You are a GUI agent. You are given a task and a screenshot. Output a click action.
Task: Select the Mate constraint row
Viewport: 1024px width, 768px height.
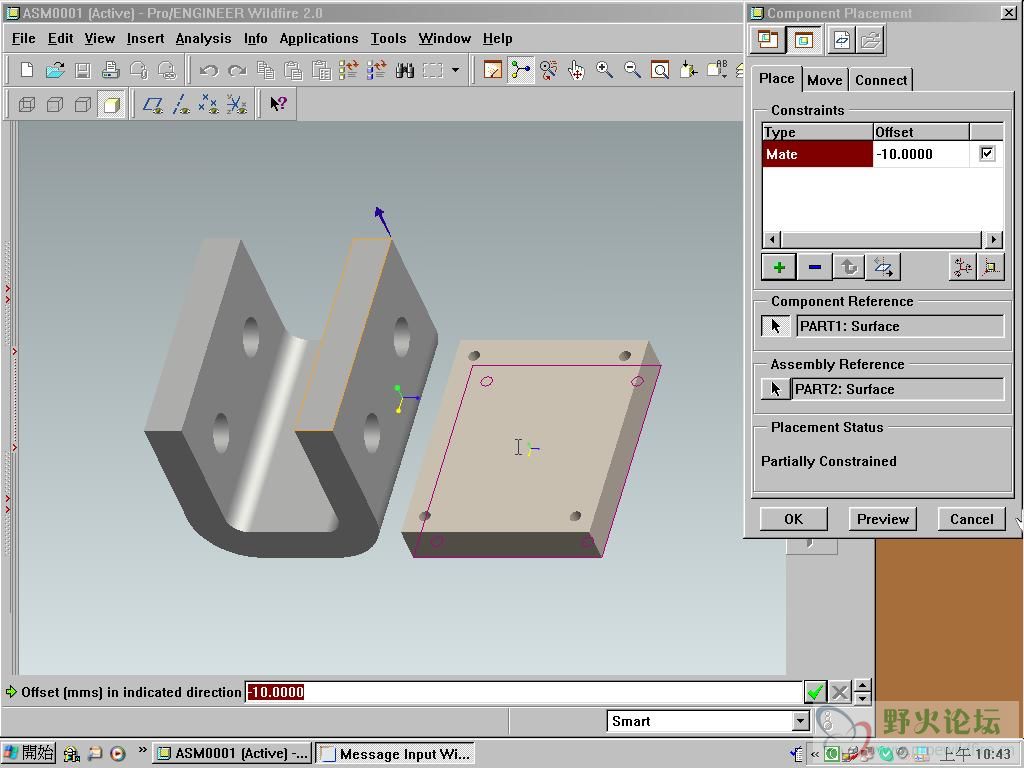click(x=818, y=154)
